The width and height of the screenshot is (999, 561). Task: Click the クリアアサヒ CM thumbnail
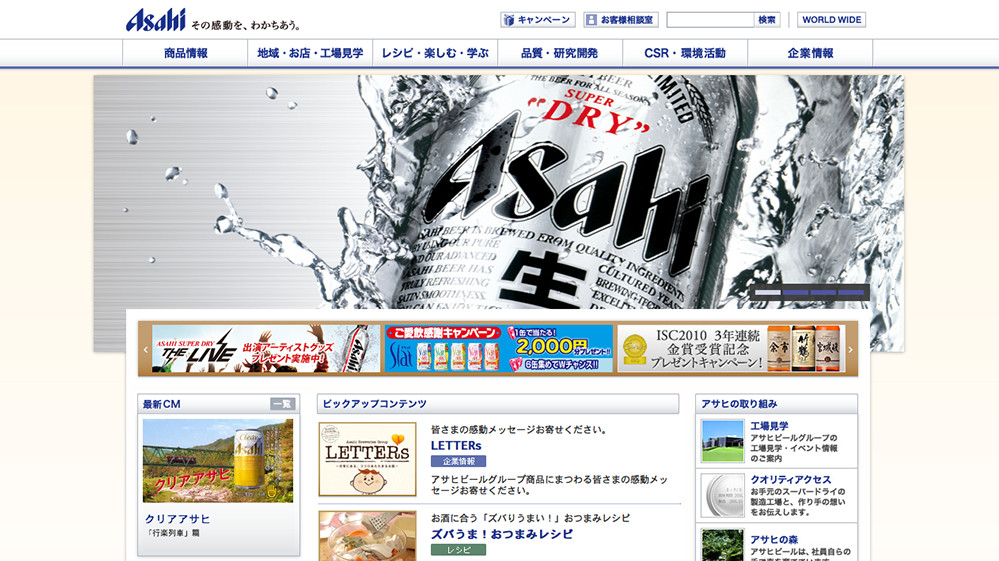coord(218,460)
